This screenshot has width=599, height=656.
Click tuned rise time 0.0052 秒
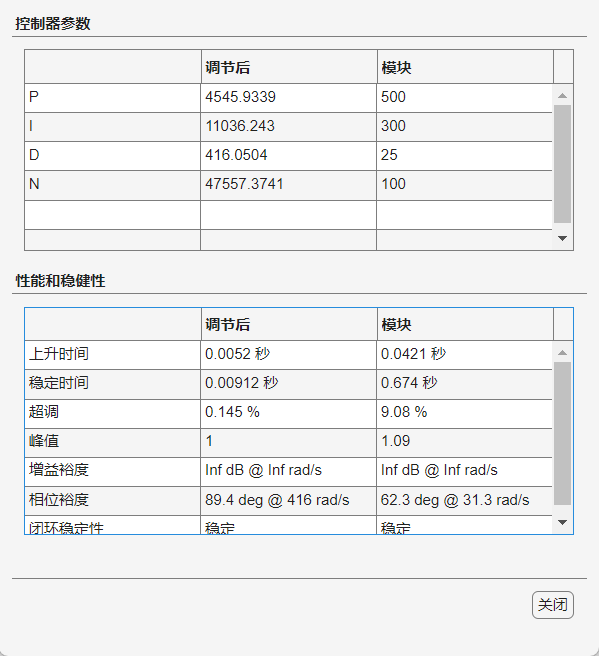tap(238, 354)
